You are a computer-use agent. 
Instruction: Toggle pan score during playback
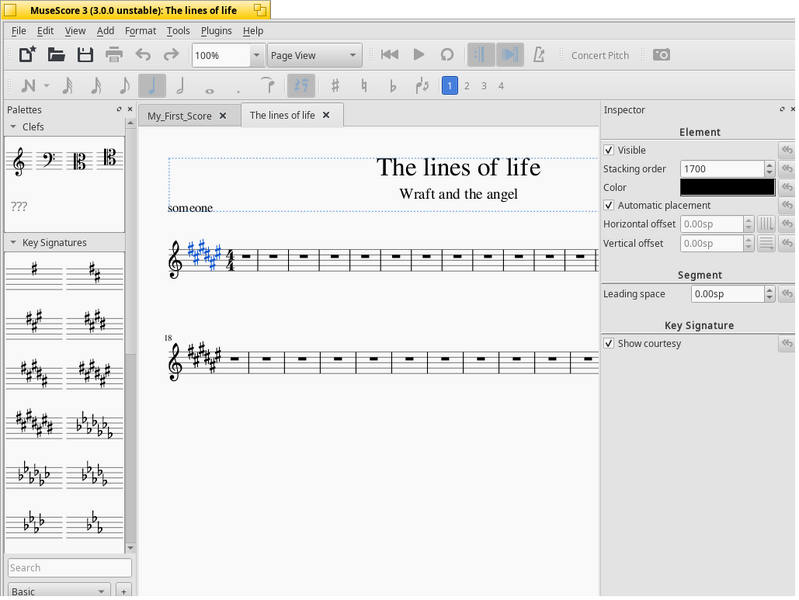(510, 55)
